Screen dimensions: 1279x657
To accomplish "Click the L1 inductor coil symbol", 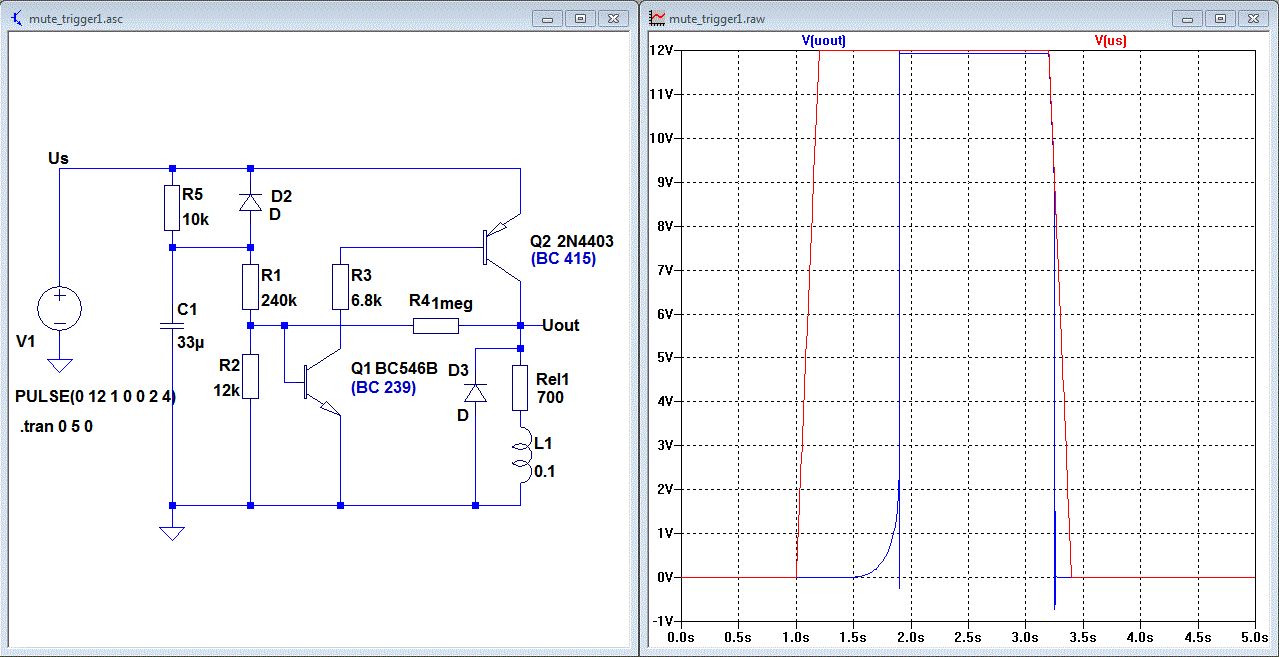I will tap(521, 453).
